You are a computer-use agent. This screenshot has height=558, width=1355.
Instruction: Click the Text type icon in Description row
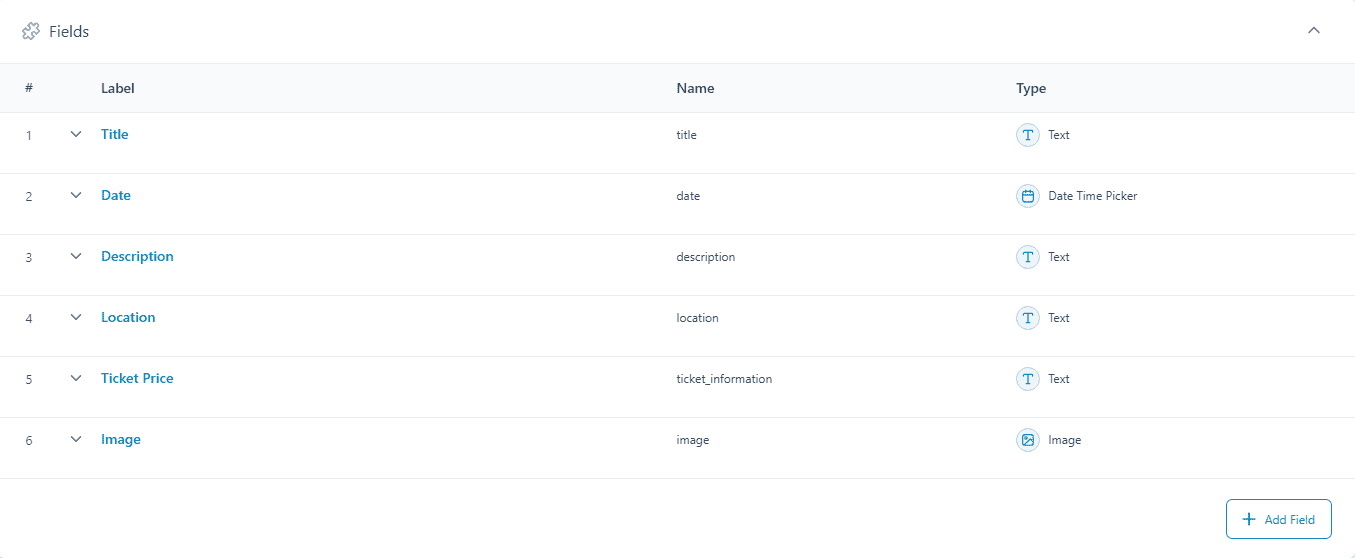tap(1028, 257)
